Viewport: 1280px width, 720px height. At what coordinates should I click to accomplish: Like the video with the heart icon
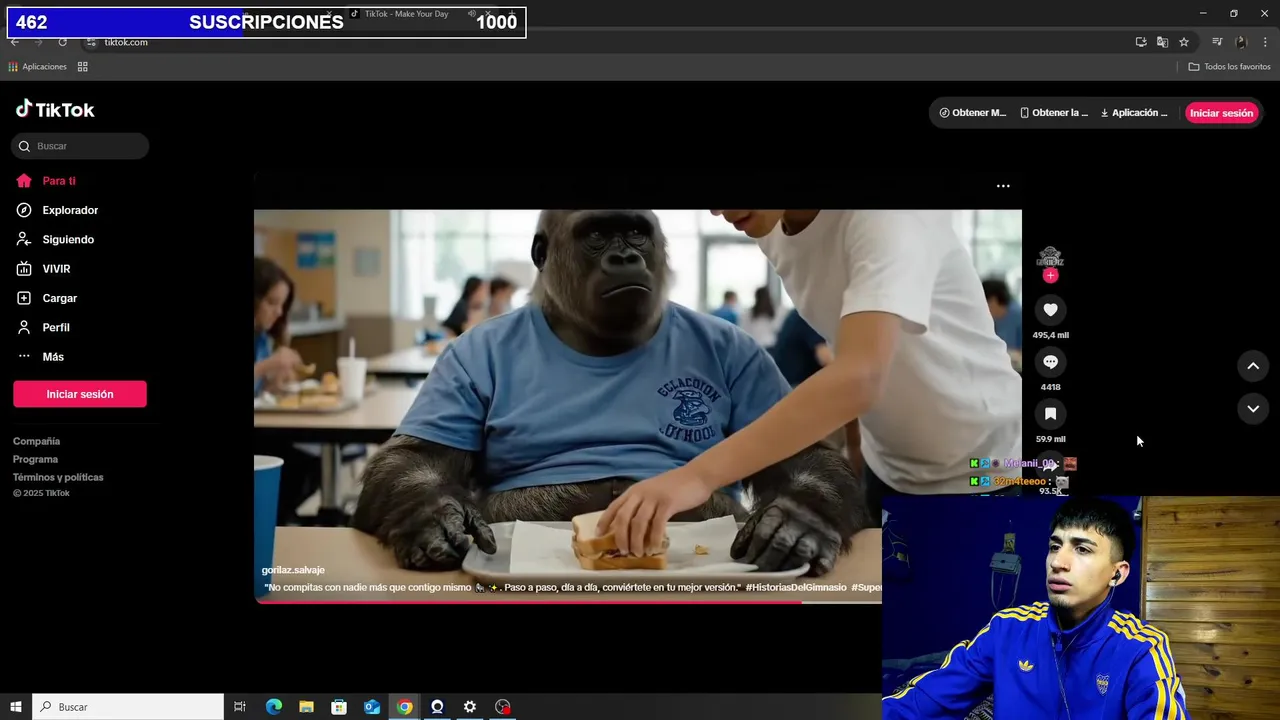click(x=1050, y=310)
